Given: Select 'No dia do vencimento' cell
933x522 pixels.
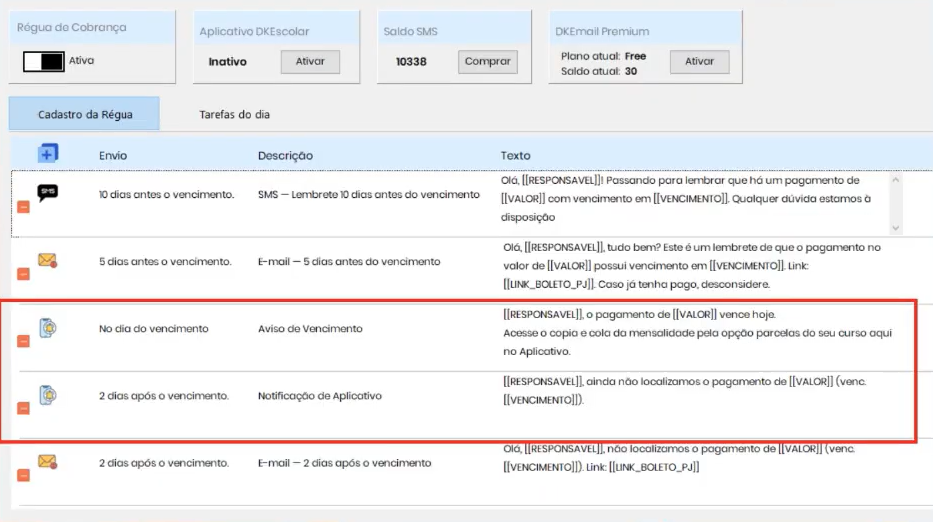Looking at the screenshot, I should (x=154, y=329).
